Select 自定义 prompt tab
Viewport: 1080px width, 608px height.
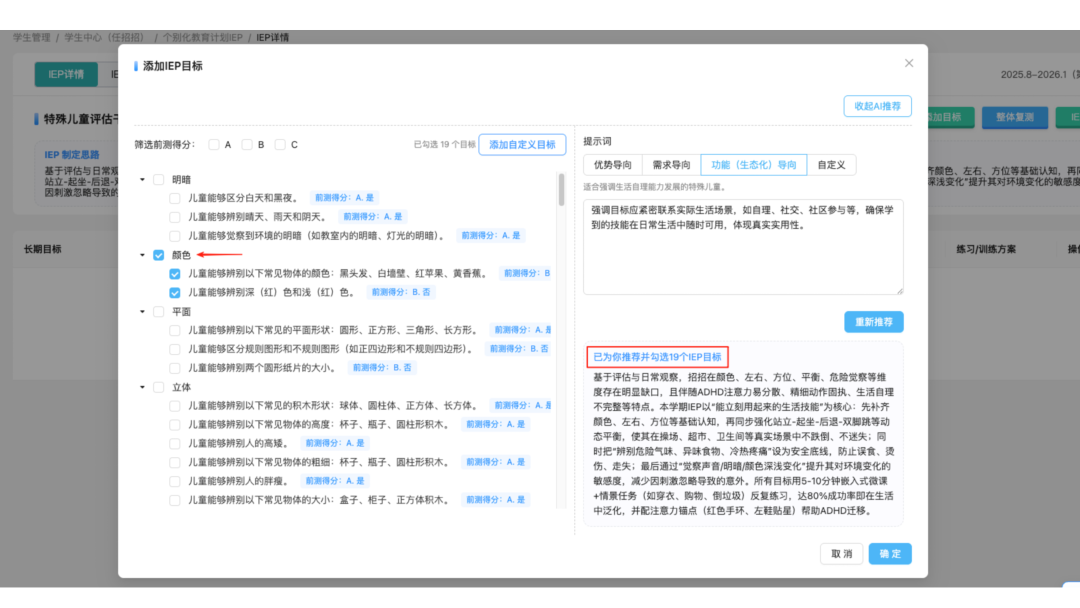pos(831,165)
